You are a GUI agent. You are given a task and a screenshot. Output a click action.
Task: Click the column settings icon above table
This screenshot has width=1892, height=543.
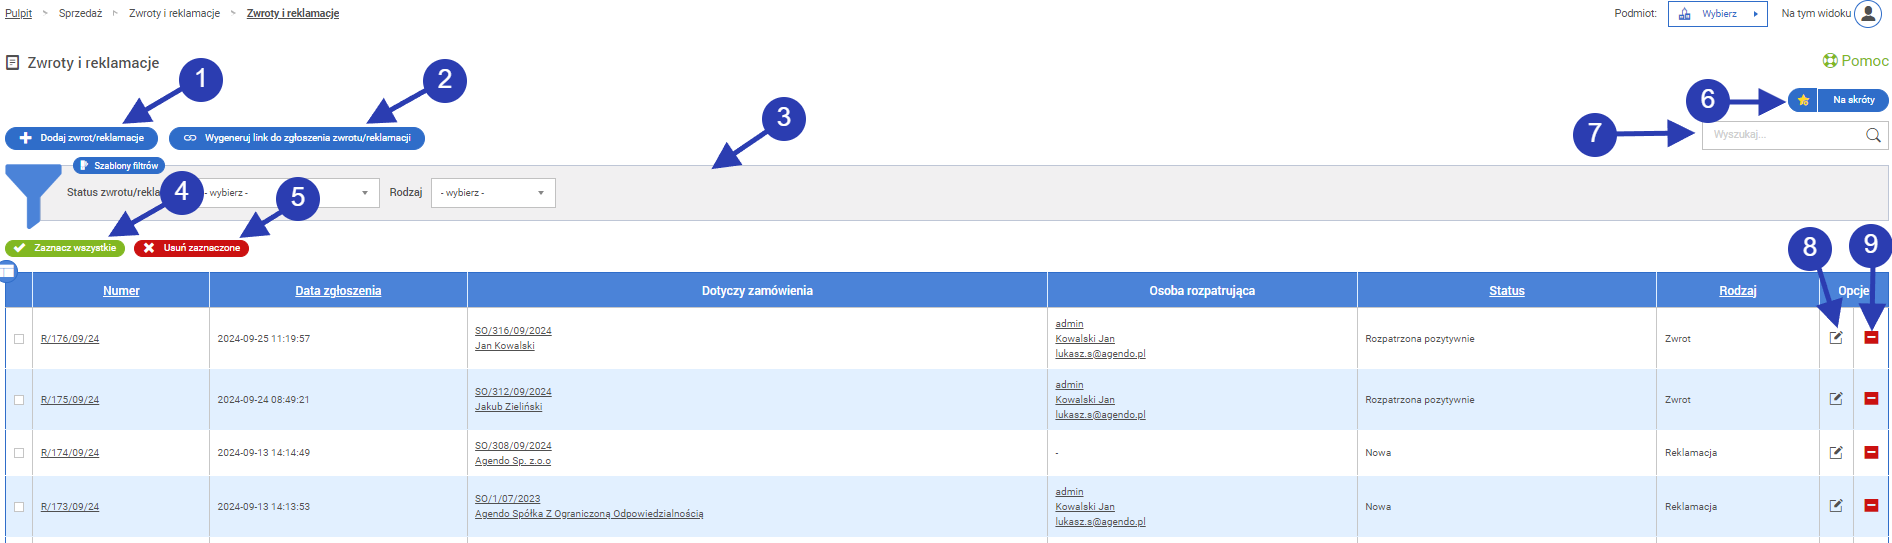coord(8,270)
